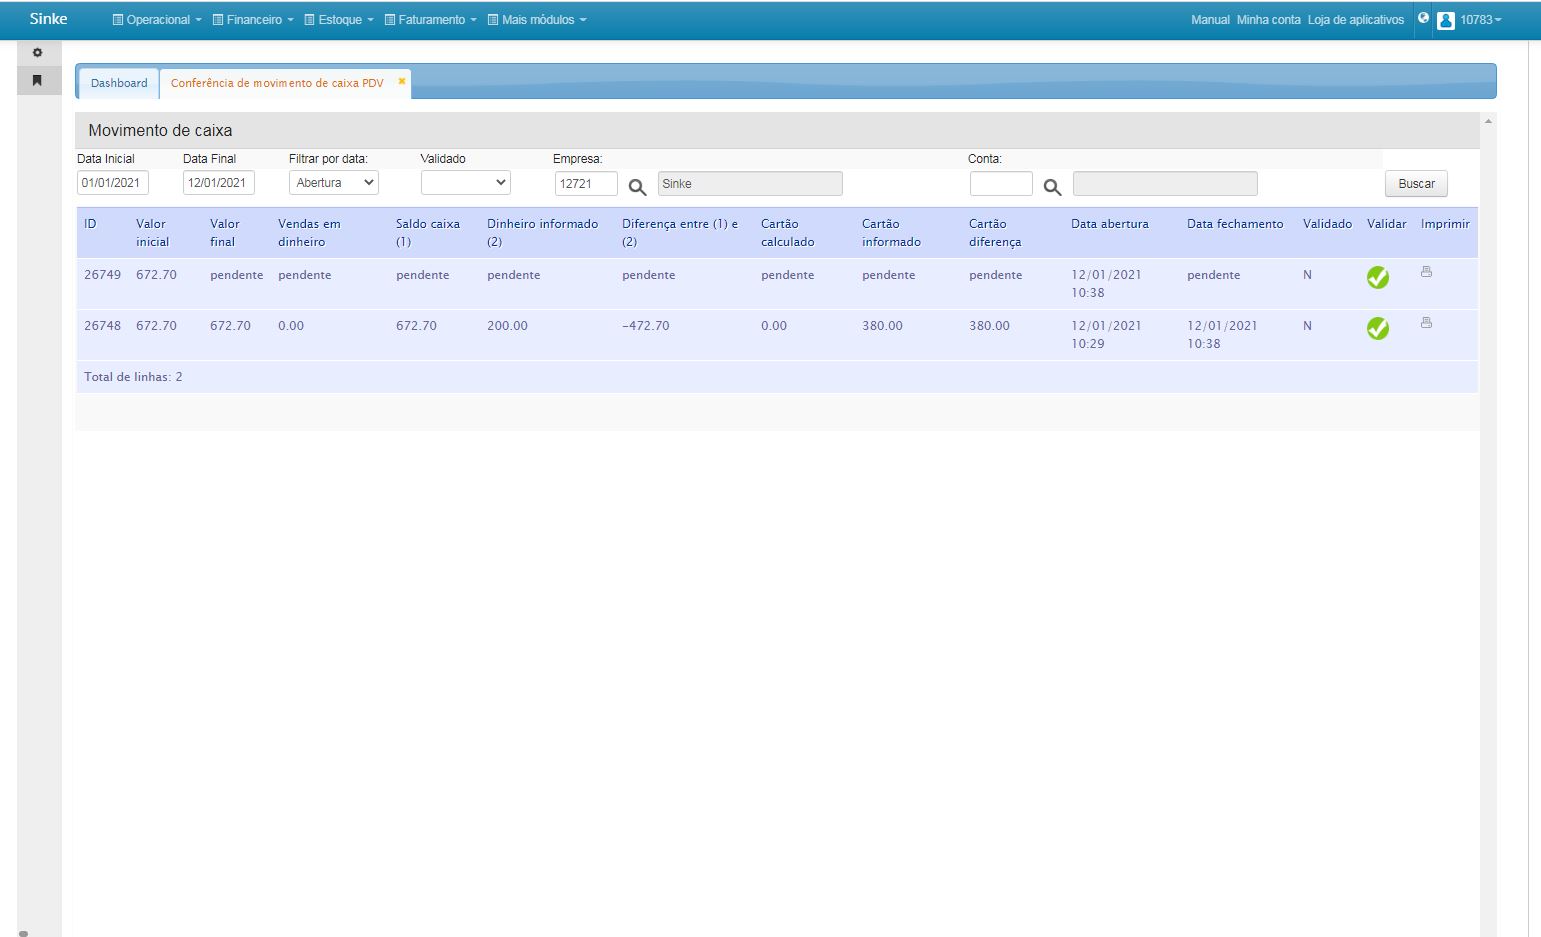Switch to the Dashboard tab

pos(119,83)
